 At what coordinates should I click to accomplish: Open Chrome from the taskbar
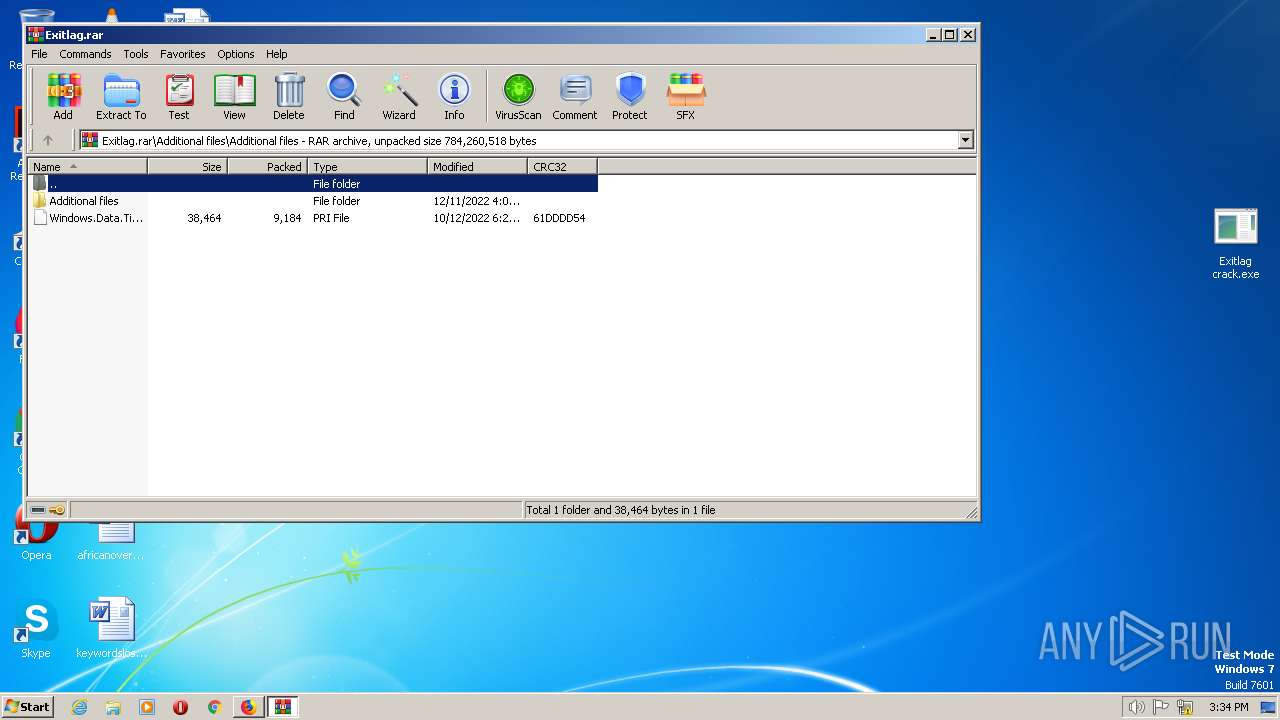(214, 707)
